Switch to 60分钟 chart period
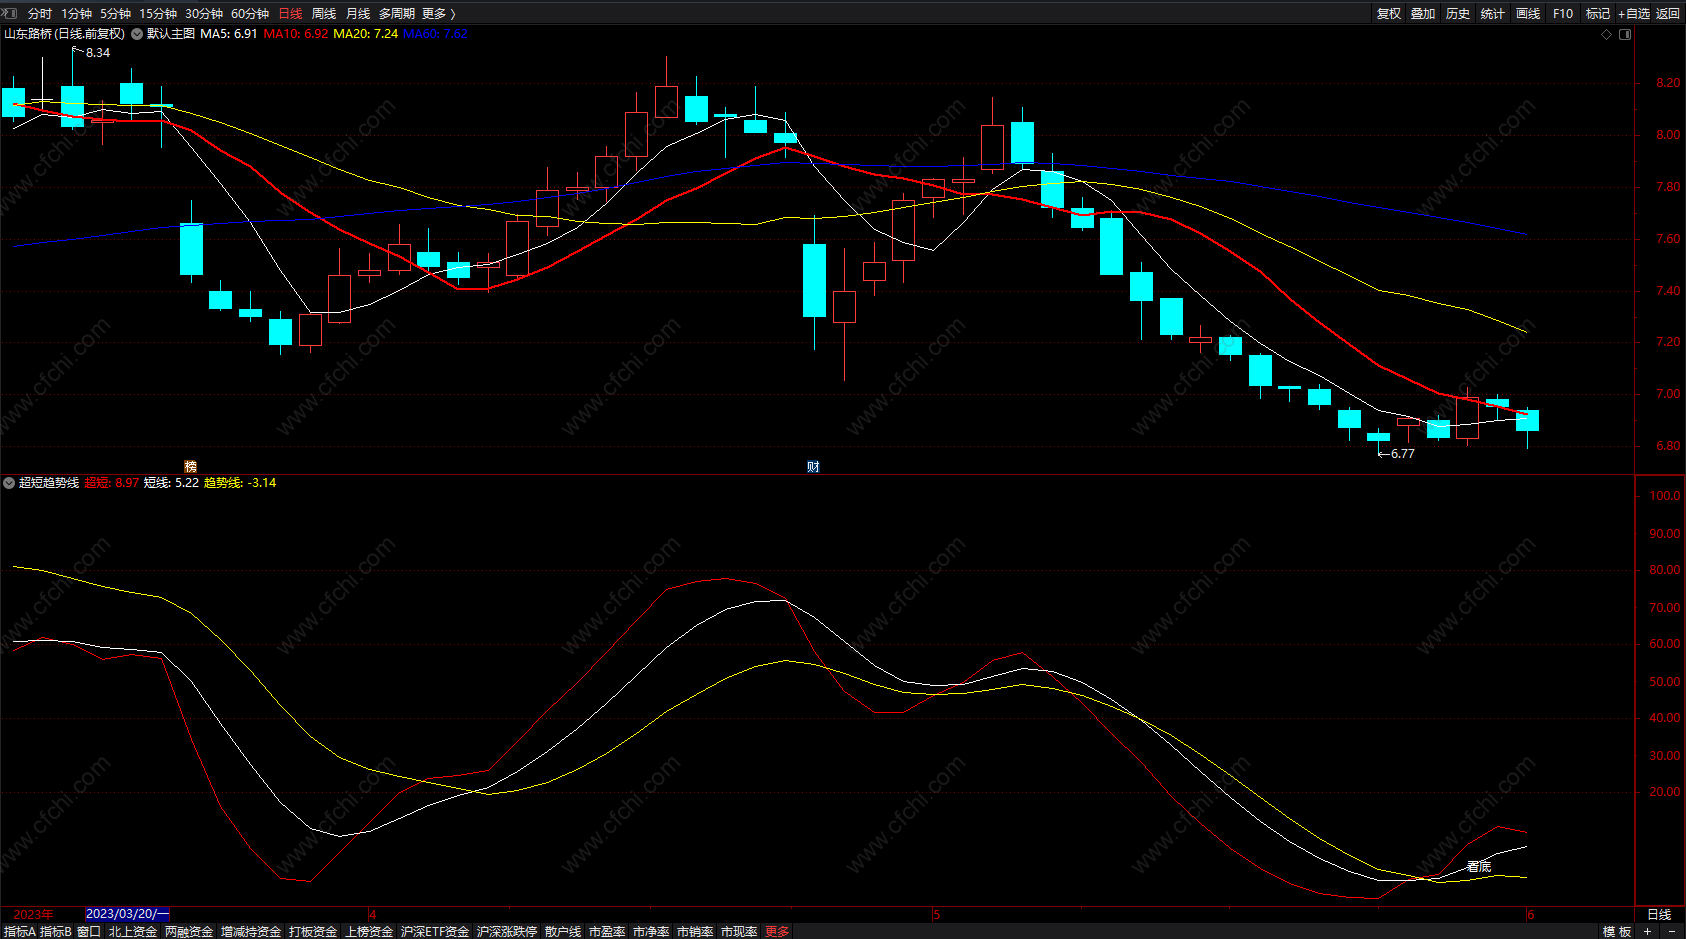Image resolution: width=1686 pixels, height=939 pixels. (250, 14)
